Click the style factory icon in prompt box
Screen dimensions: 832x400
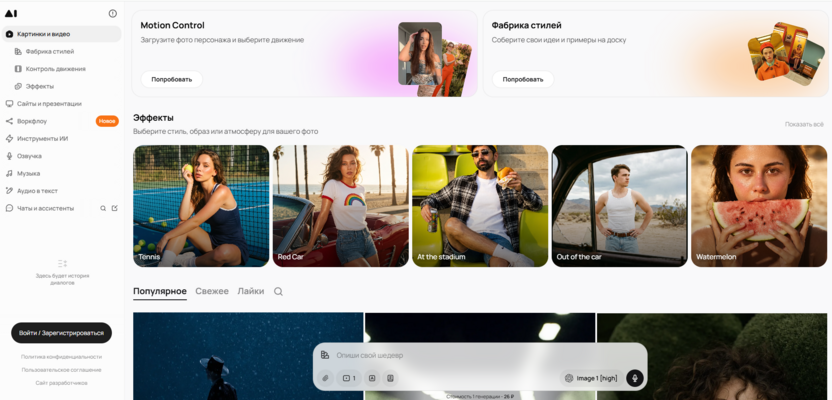click(325, 355)
